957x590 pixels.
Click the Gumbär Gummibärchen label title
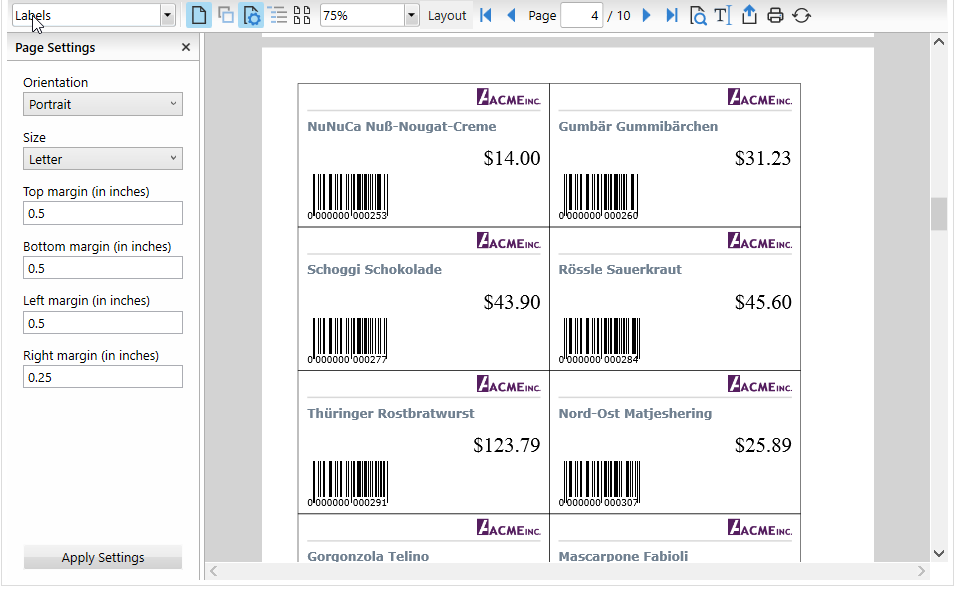(x=638, y=126)
